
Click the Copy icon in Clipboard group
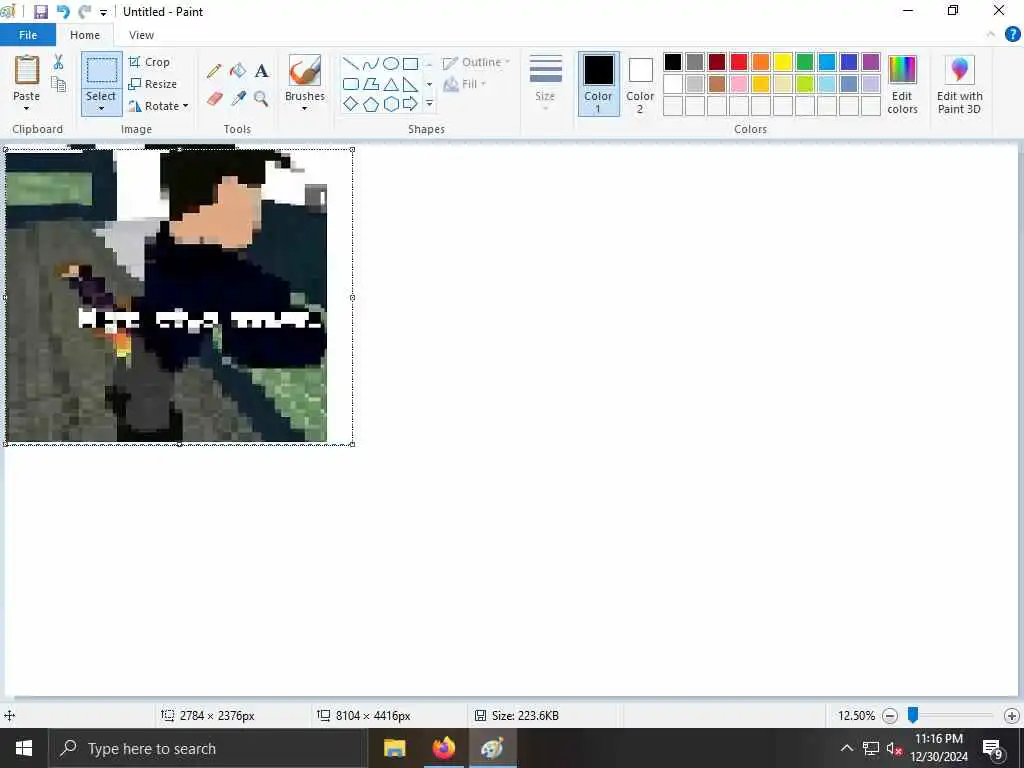point(58,84)
